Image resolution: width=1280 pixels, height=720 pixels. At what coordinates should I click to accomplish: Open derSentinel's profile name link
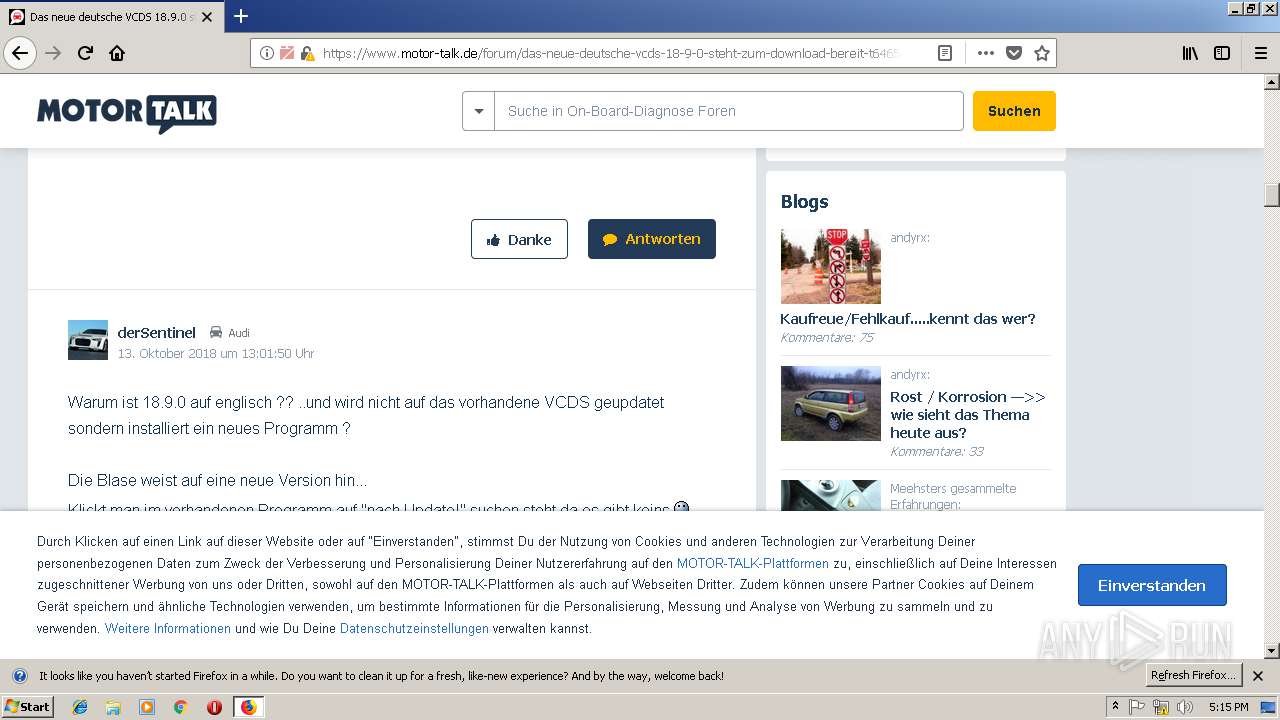(x=156, y=332)
